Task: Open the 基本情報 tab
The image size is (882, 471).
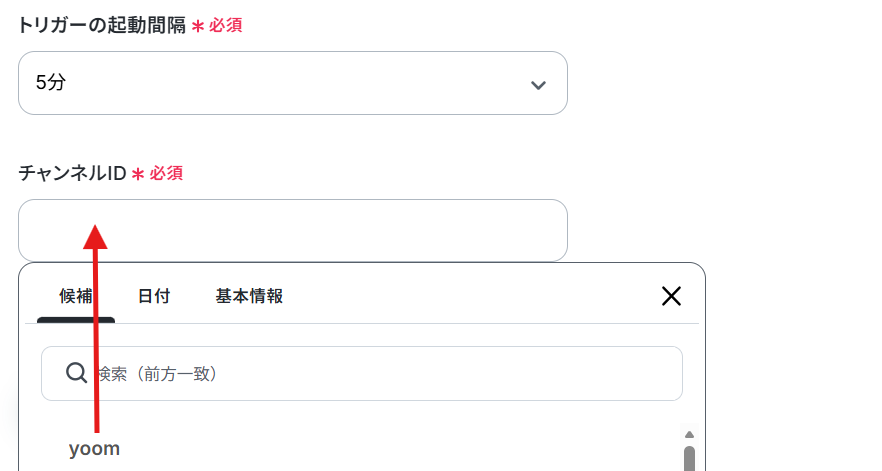Action: coord(249,296)
